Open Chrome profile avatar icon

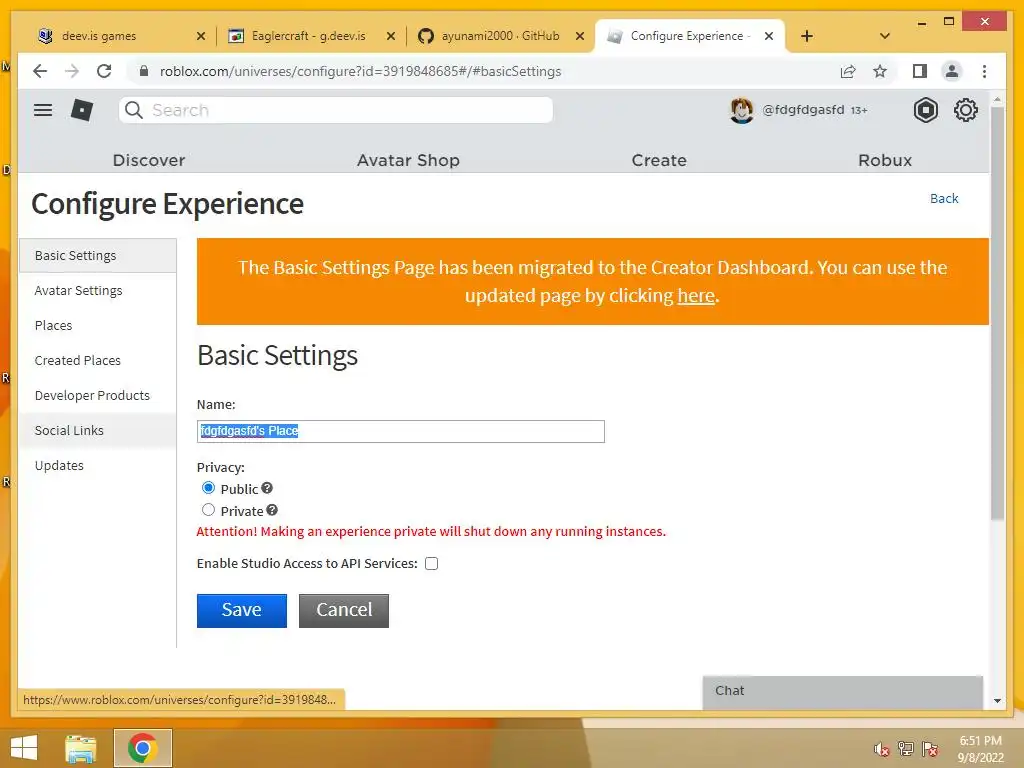[x=952, y=71]
